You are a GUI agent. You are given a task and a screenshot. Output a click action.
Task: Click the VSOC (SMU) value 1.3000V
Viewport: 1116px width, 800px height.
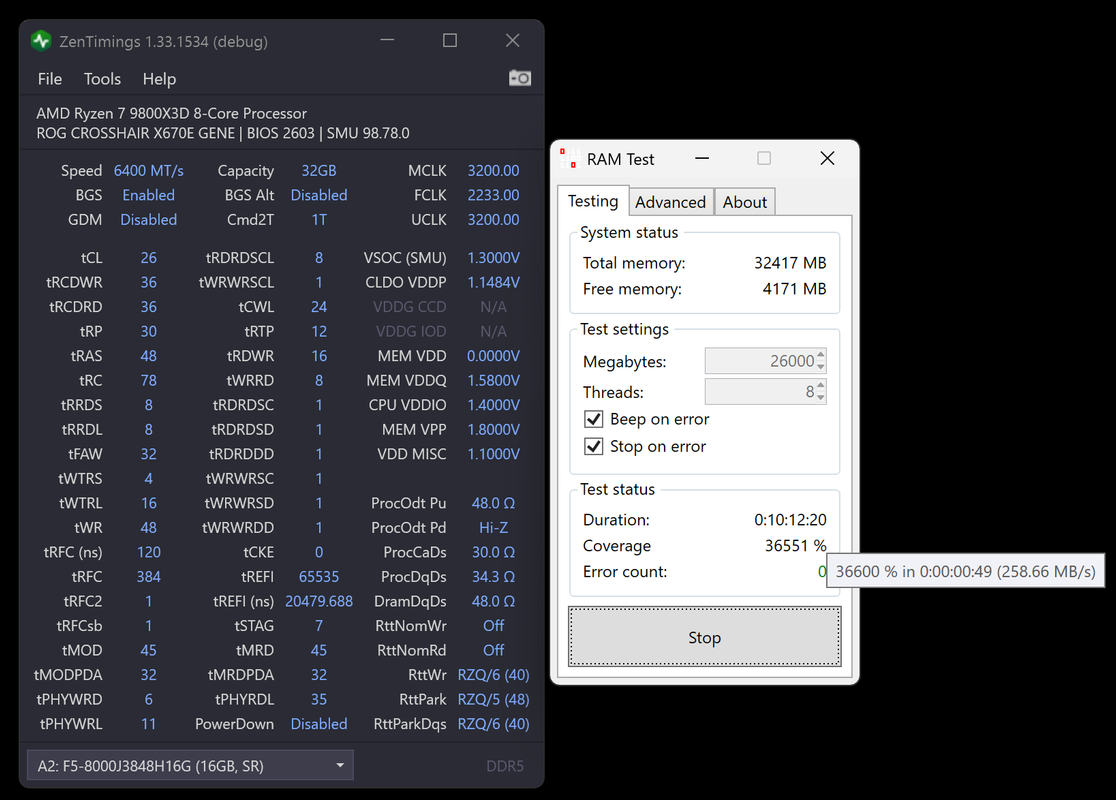[x=493, y=258]
